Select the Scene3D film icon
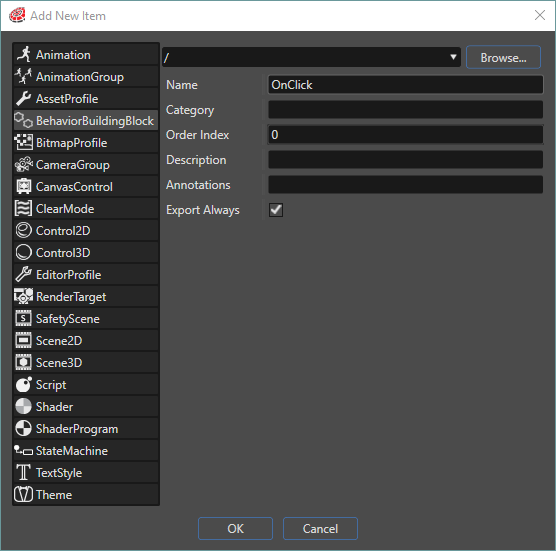 [x=23, y=363]
